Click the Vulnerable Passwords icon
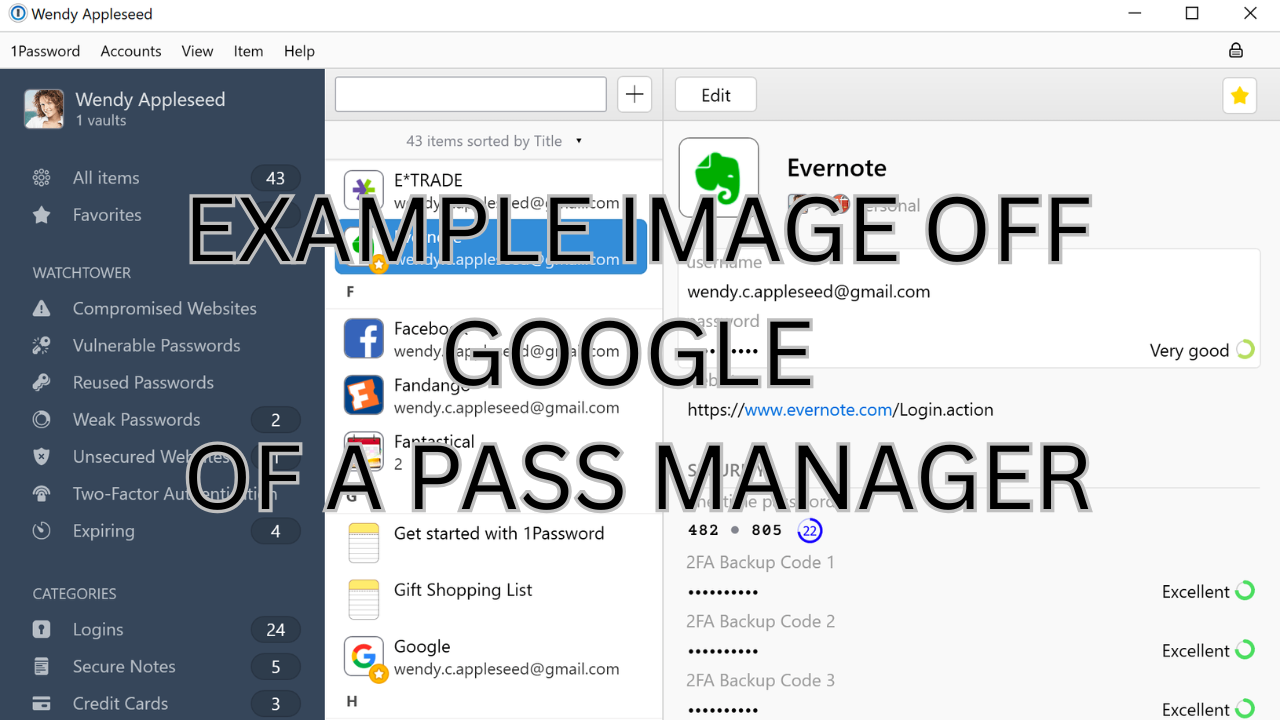 [41, 345]
